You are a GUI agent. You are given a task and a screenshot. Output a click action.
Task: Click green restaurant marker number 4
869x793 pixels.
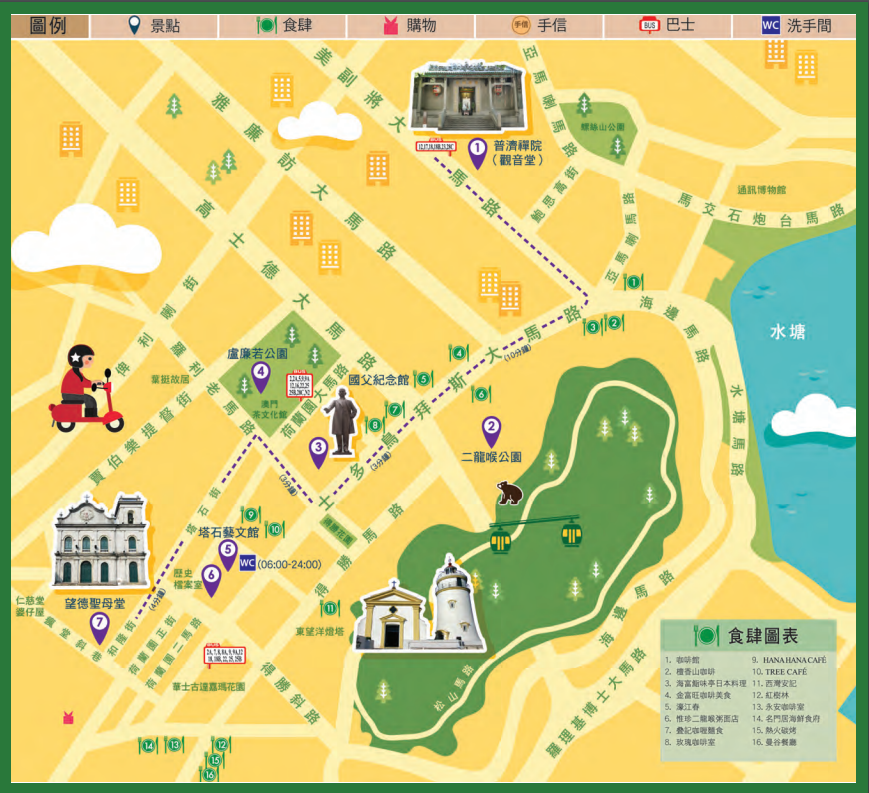click(x=458, y=352)
